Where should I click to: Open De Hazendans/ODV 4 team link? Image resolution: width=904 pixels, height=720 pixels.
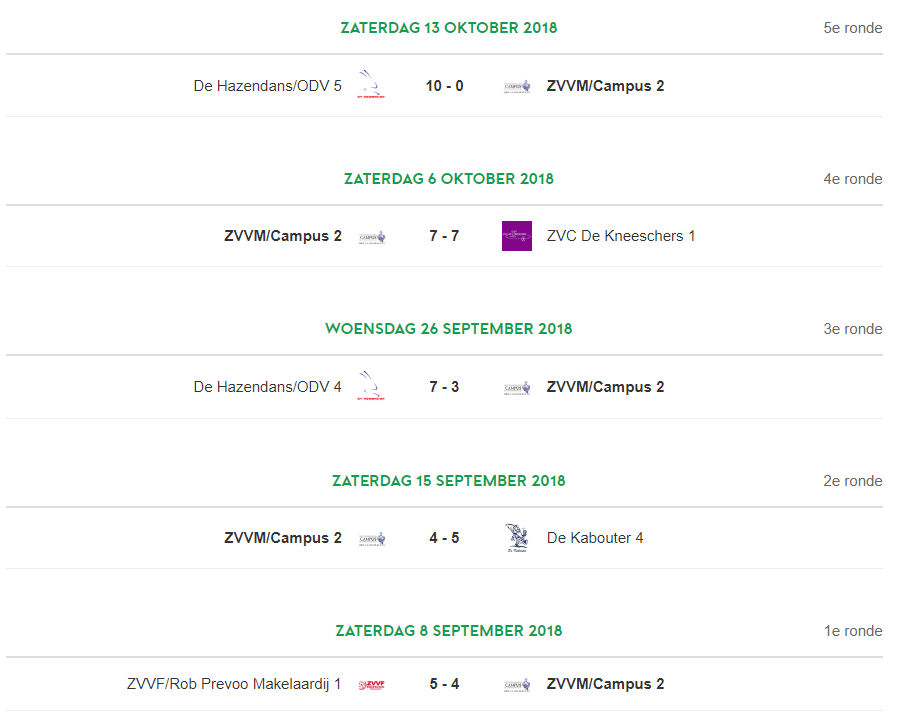click(268, 387)
